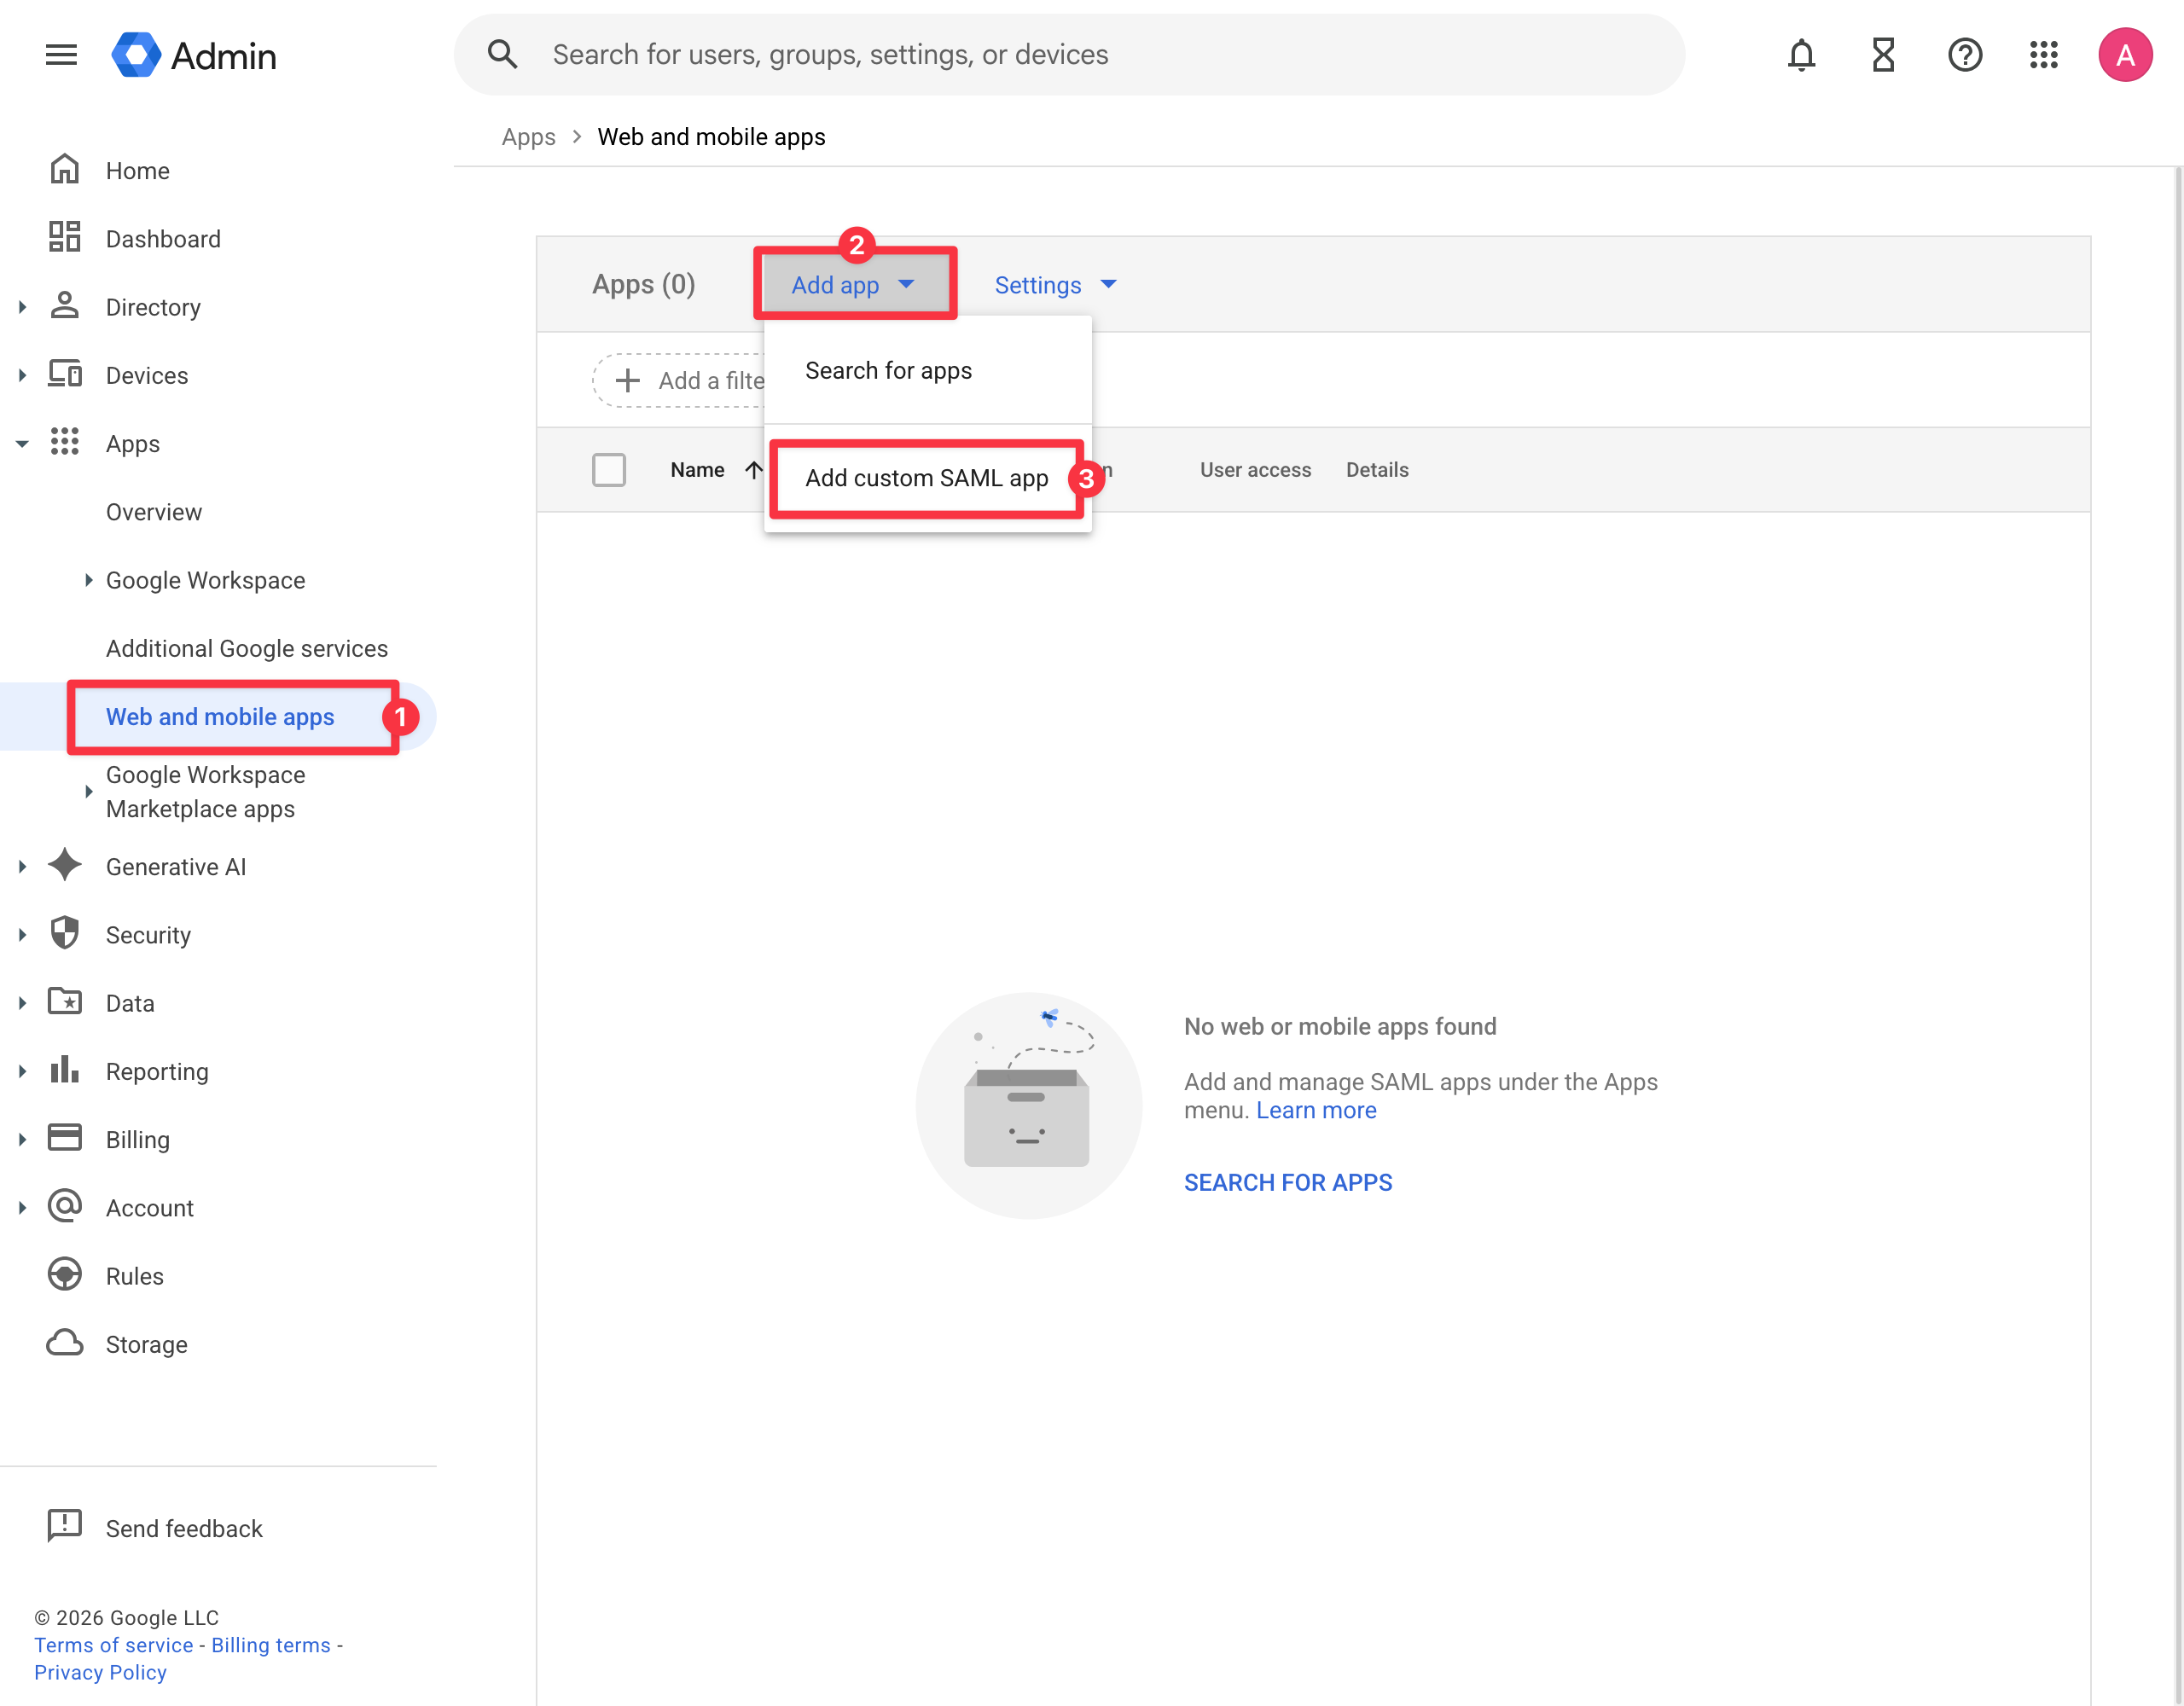The height and width of the screenshot is (1706, 2184).
Task: Sort by the Name column arrow
Action: (x=754, y=470)
